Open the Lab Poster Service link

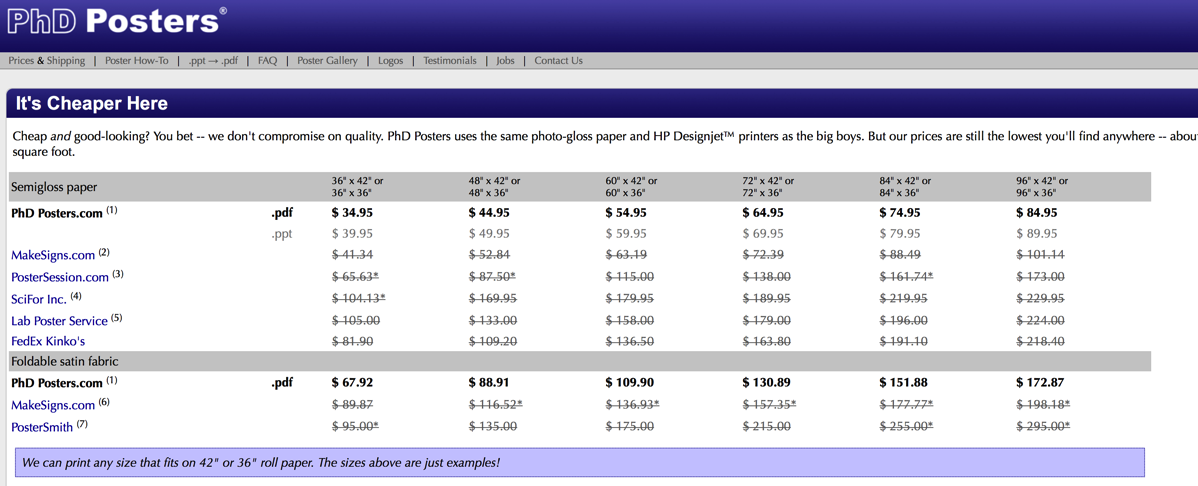pos(59,321)
